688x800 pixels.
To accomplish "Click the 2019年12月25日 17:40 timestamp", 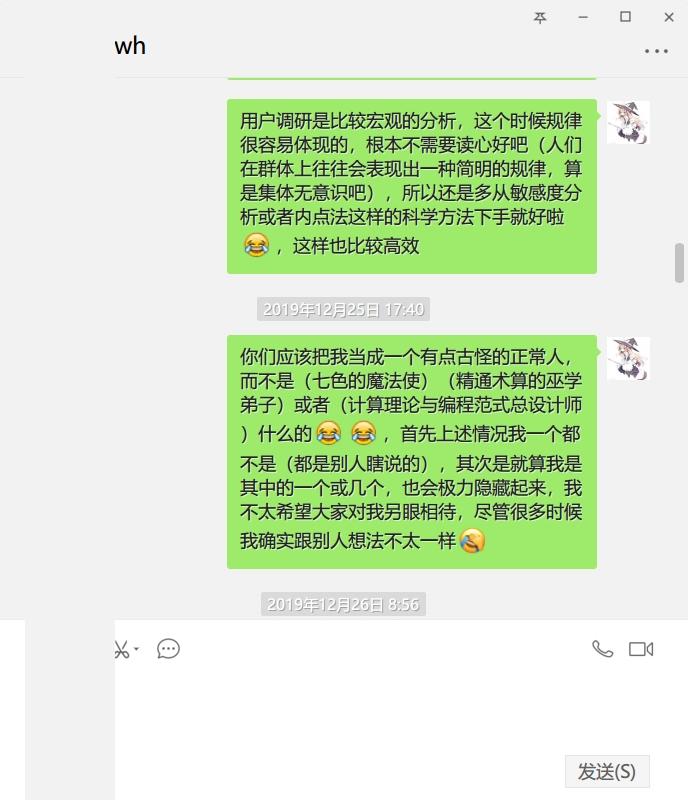I will (x=343, y=309).
